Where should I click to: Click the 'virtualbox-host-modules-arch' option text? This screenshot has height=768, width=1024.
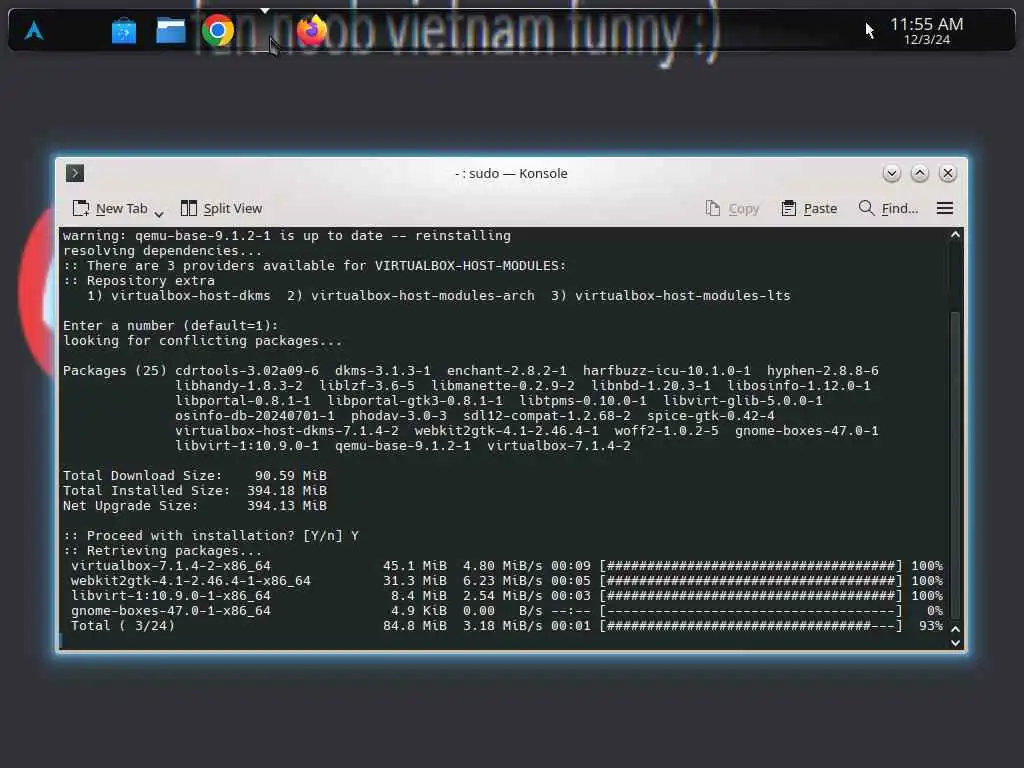[423, 295]
